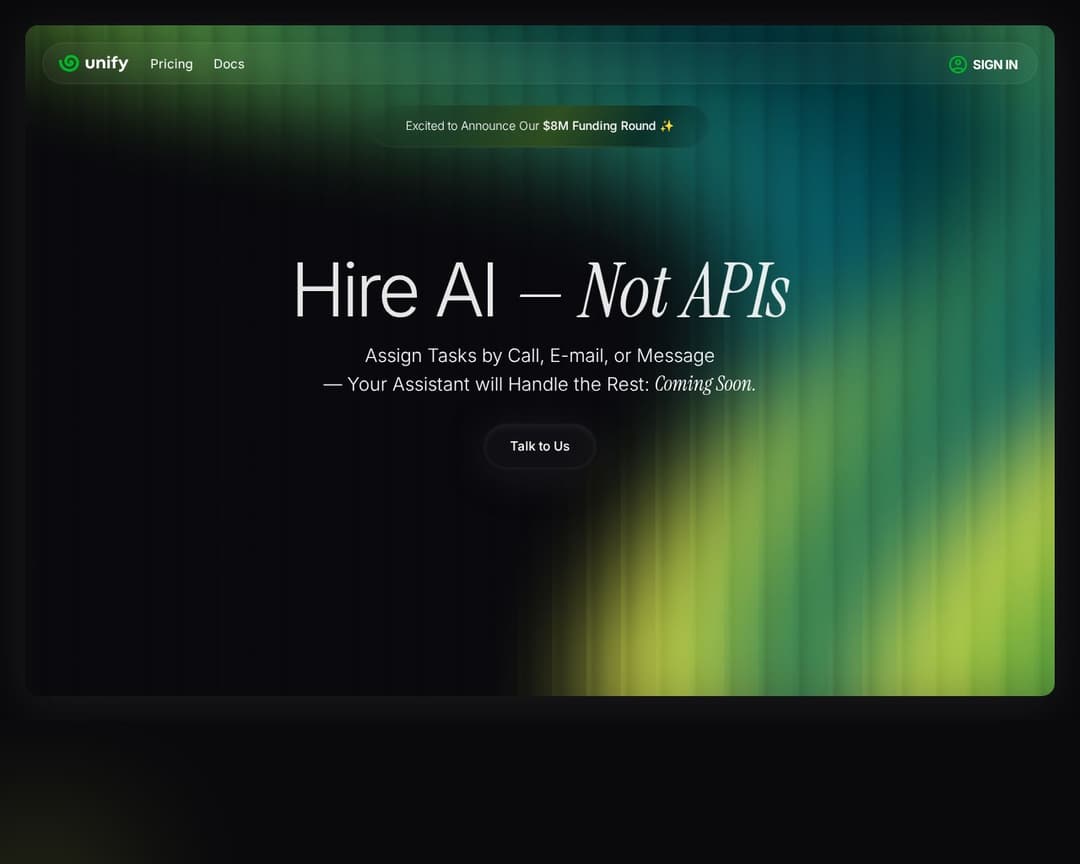Click the "Hire AI" headline text

pos(394,291)
